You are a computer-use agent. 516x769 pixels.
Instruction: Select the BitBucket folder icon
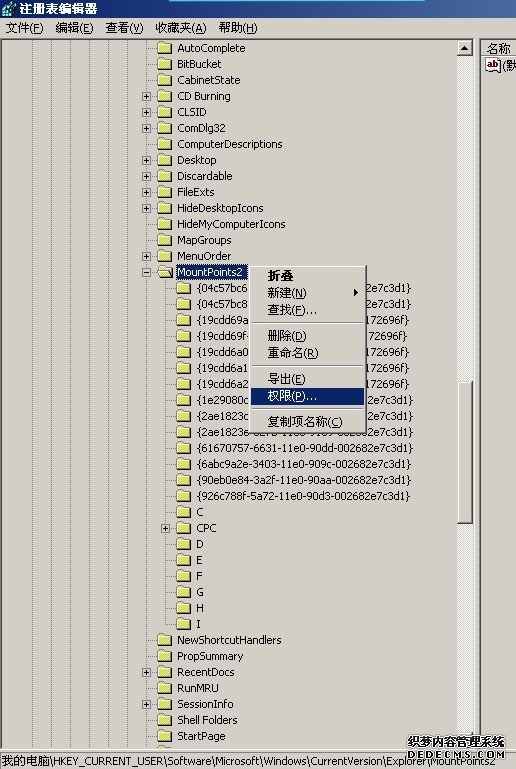tap(164, 64)
